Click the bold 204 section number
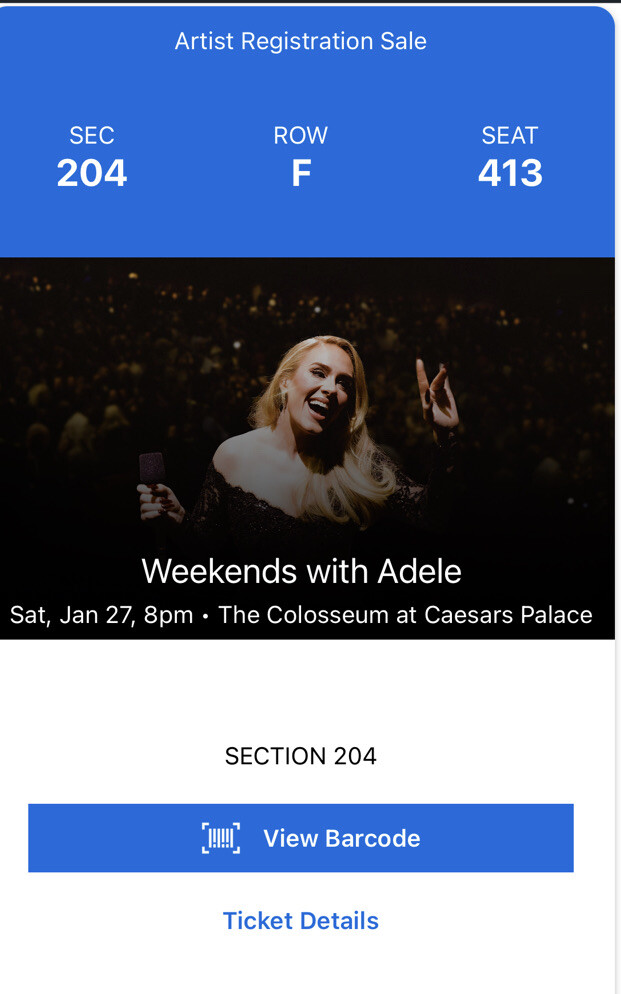Image resolution: width=621 pixels, height=994 pixels. pos(91,173)
